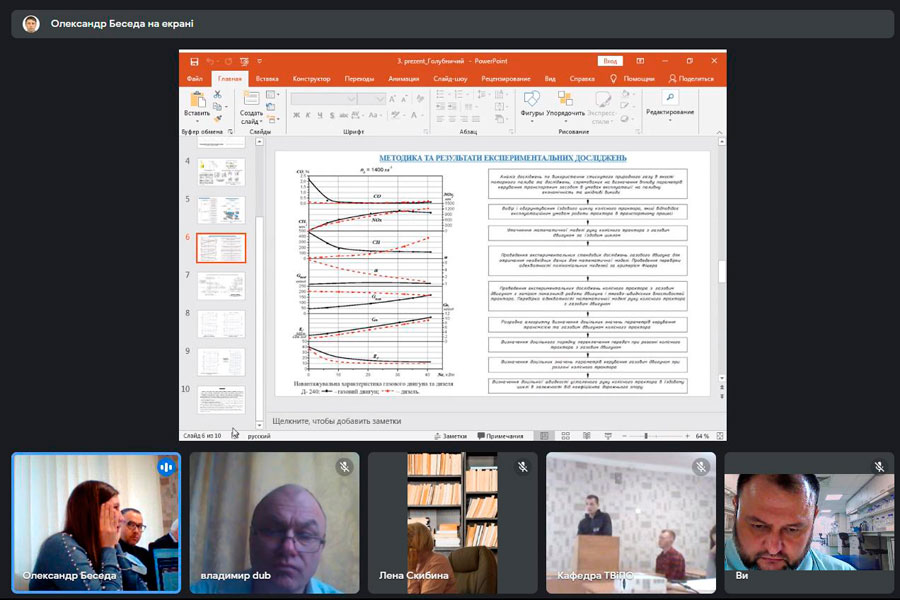This screenshot has height=600, width=900.
Task: Switch to Reading view icon
Action: pos(587,436)
